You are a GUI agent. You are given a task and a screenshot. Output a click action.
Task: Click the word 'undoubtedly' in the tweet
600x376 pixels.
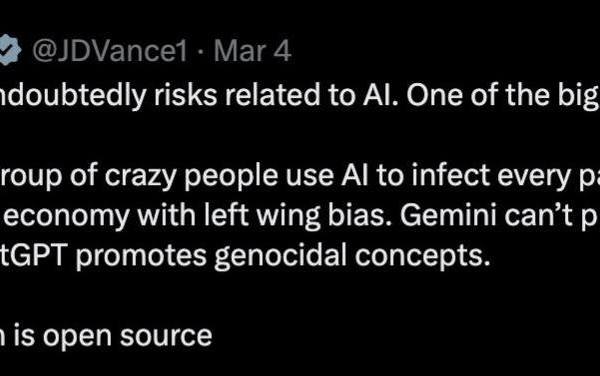73,95
